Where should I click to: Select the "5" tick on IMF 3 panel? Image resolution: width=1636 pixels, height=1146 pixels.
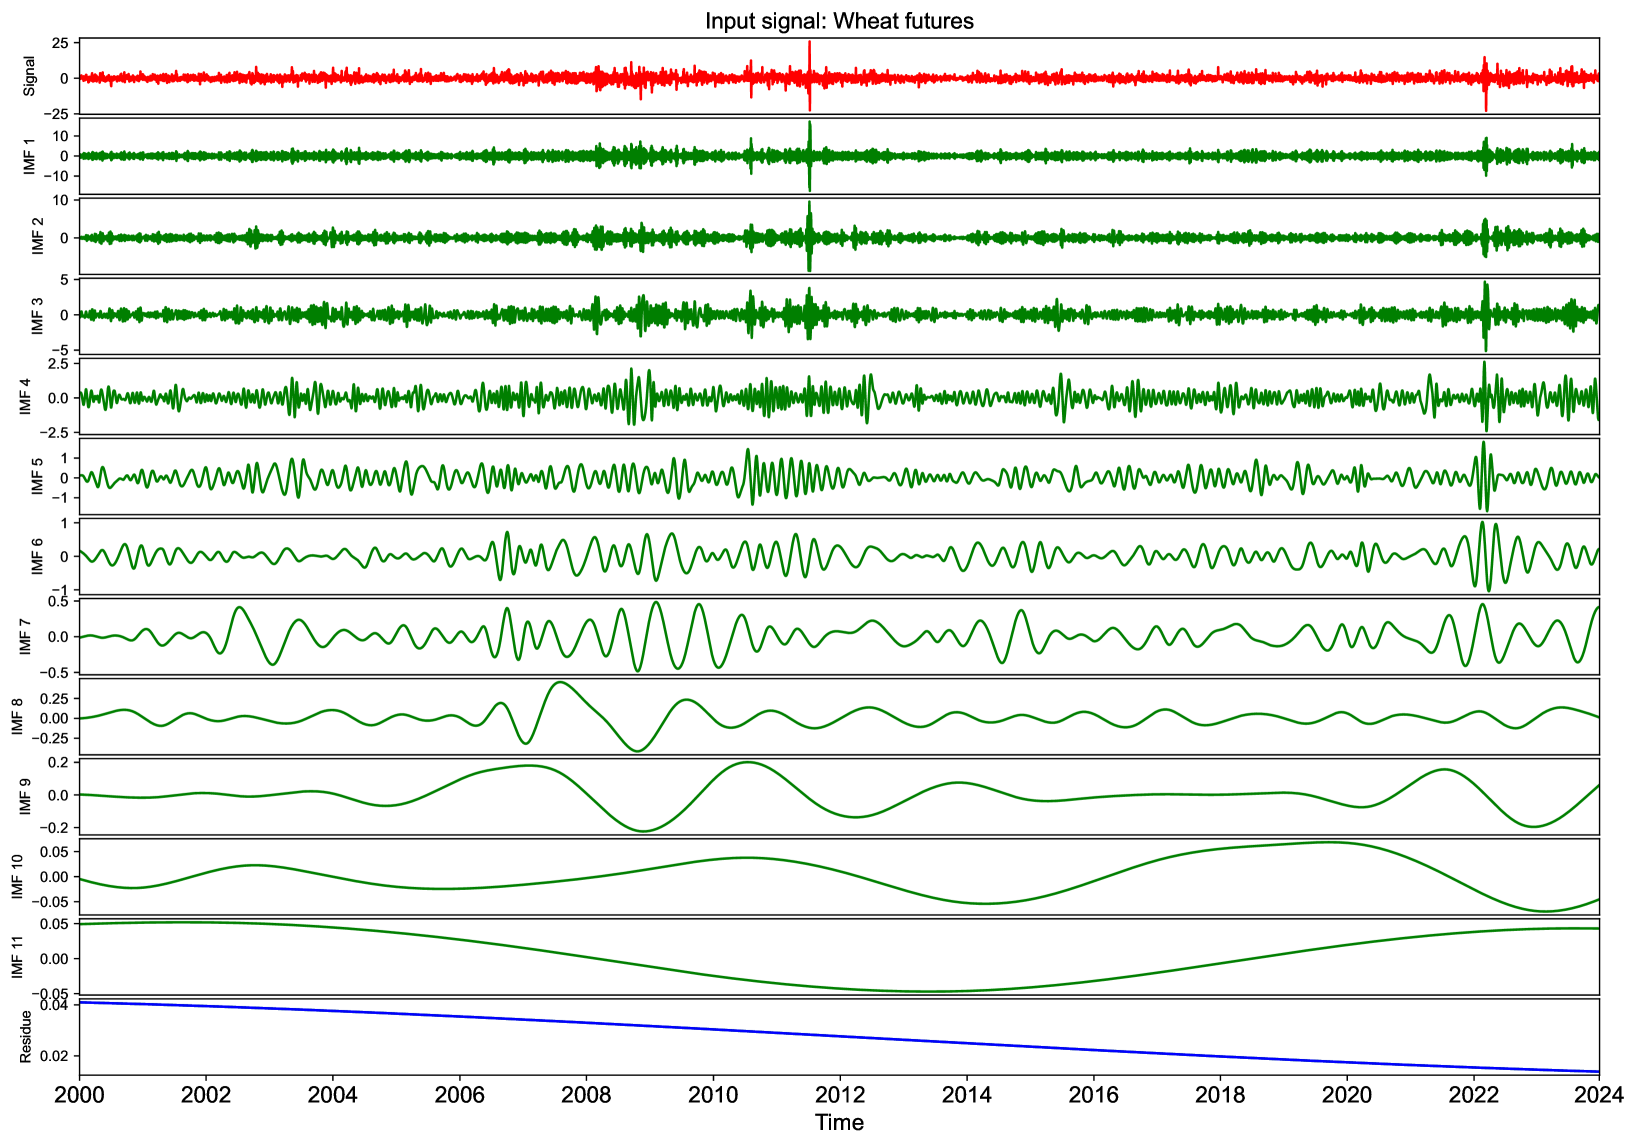(x=64, y=280)
